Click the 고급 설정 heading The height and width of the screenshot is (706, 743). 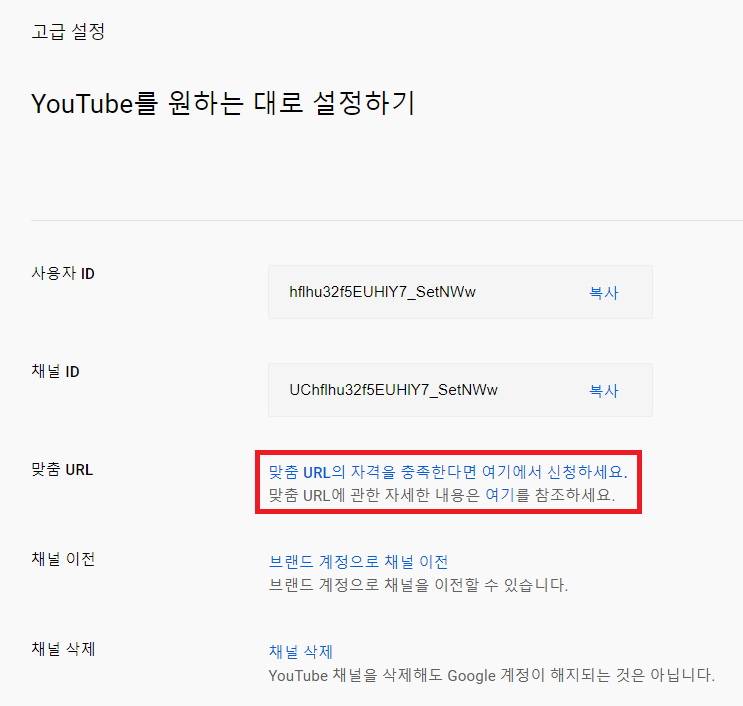pyautogui.click(x=68, y=32)
